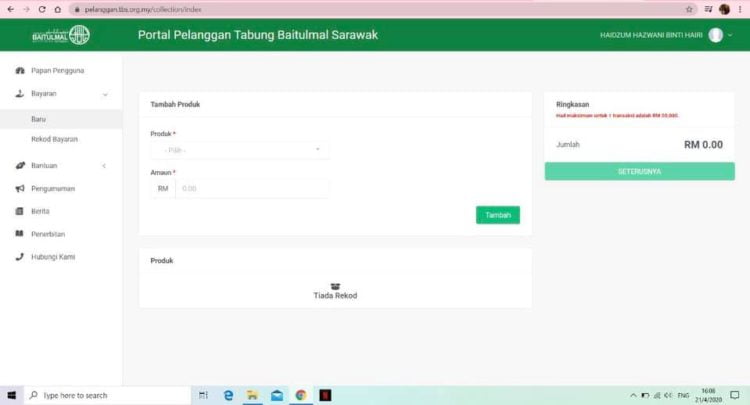Viewport: 750px width, 405px height.
Task: Open the Chrome three-dot menu
Action: coord(740,9)
